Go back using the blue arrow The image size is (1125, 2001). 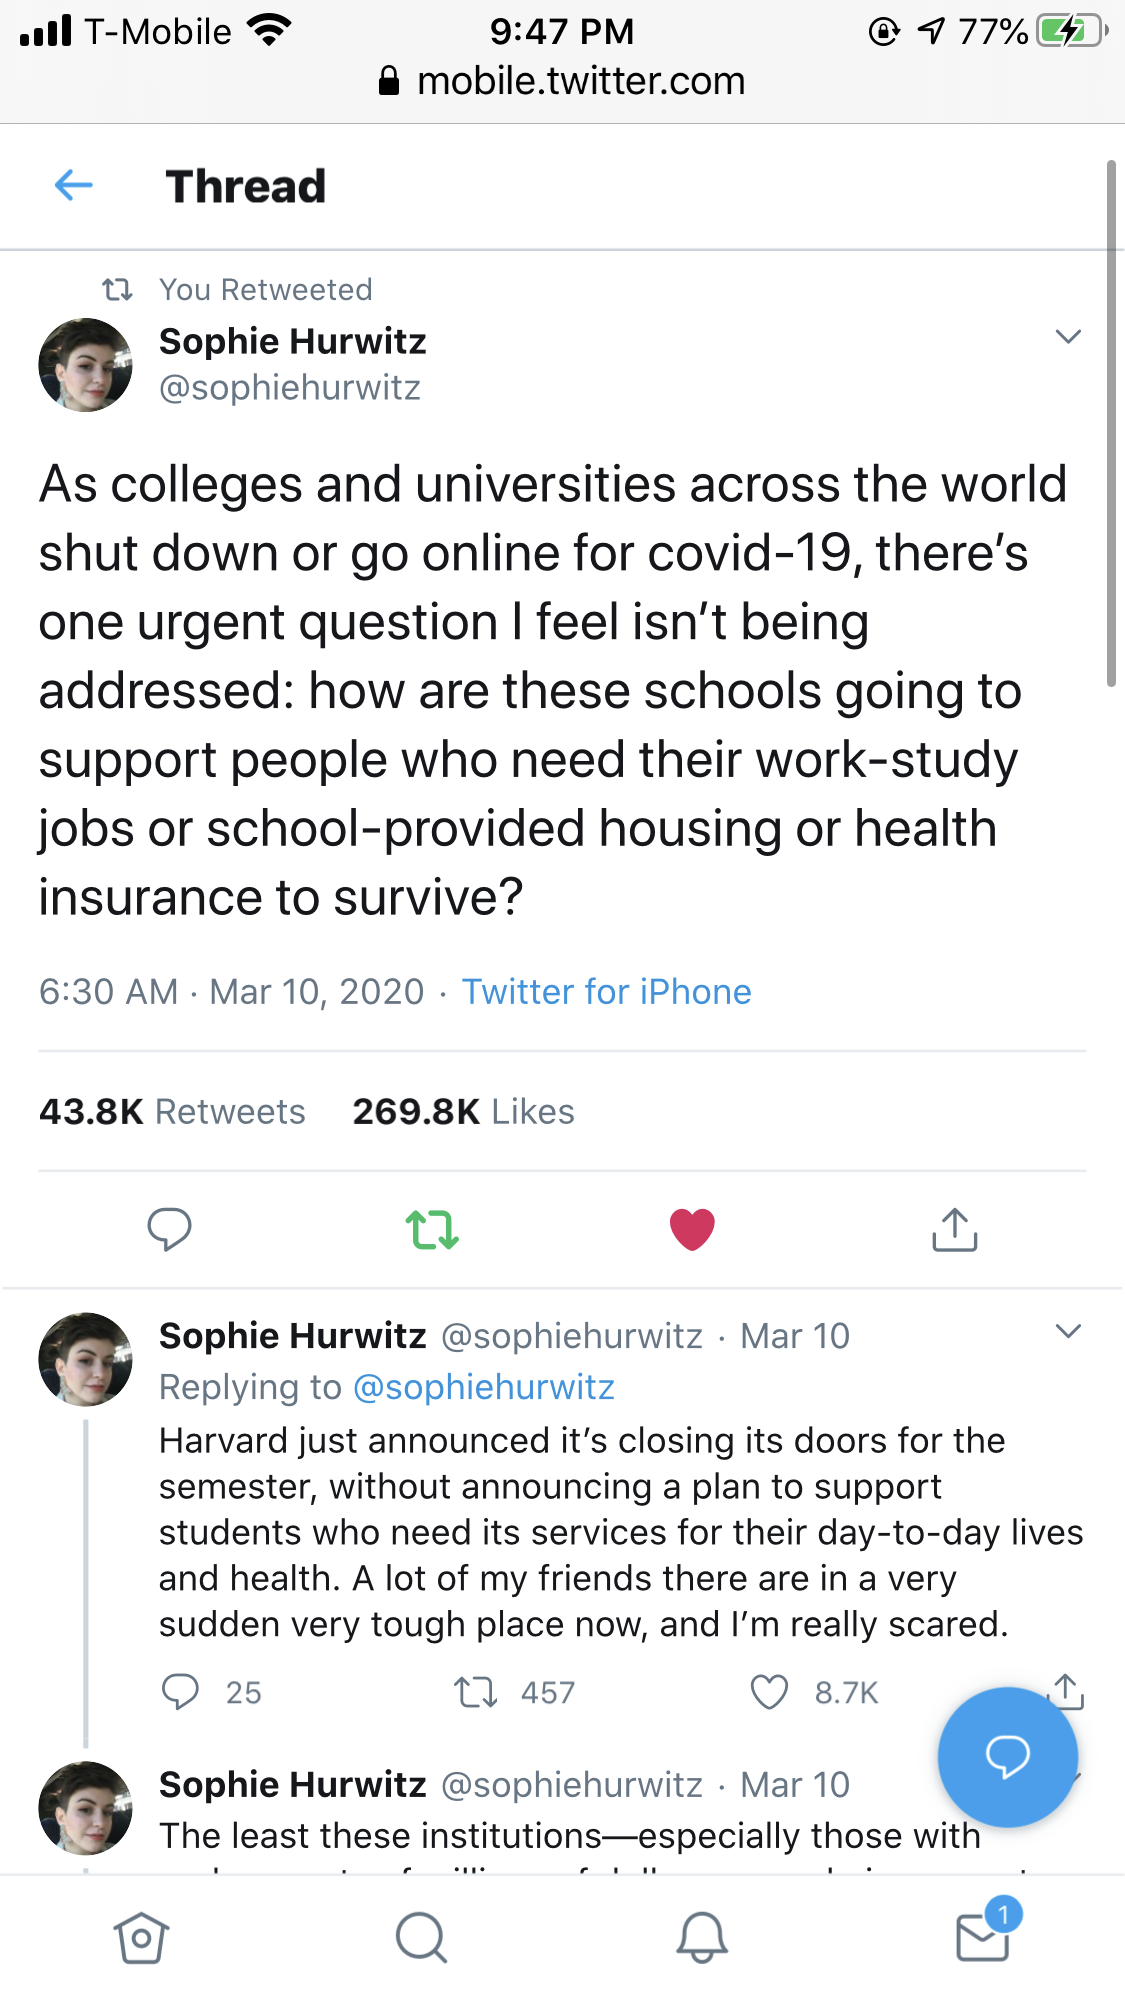74,185
